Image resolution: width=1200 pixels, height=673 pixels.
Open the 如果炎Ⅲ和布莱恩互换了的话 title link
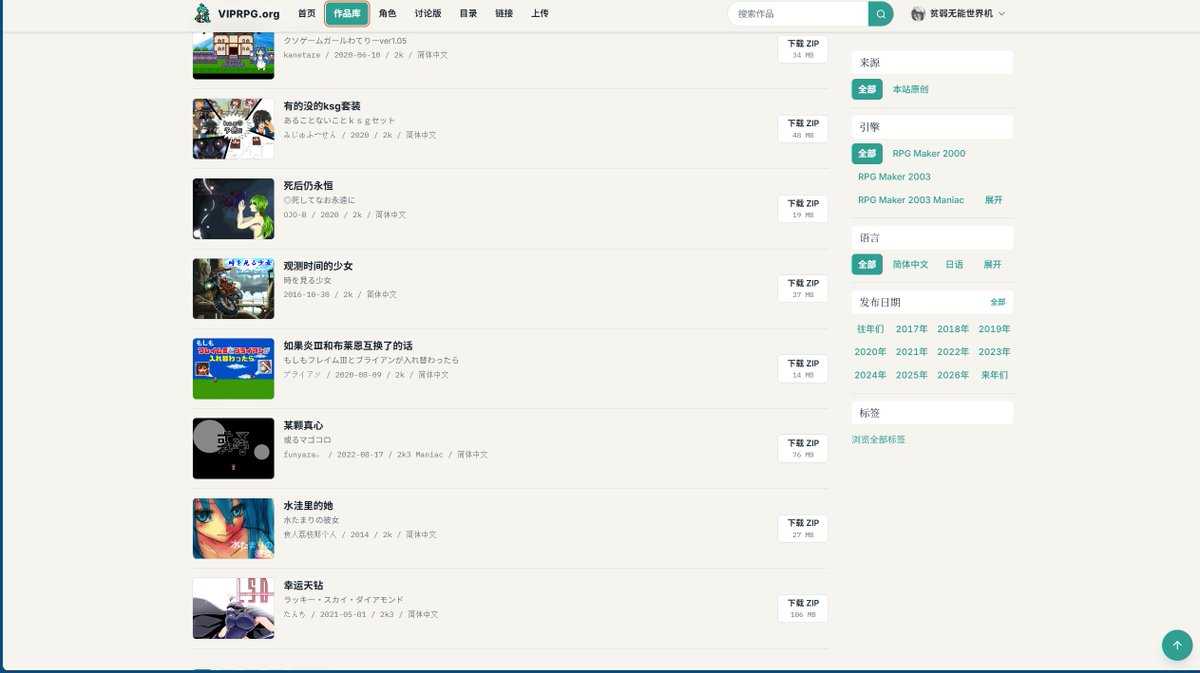(x=348, y=346)
